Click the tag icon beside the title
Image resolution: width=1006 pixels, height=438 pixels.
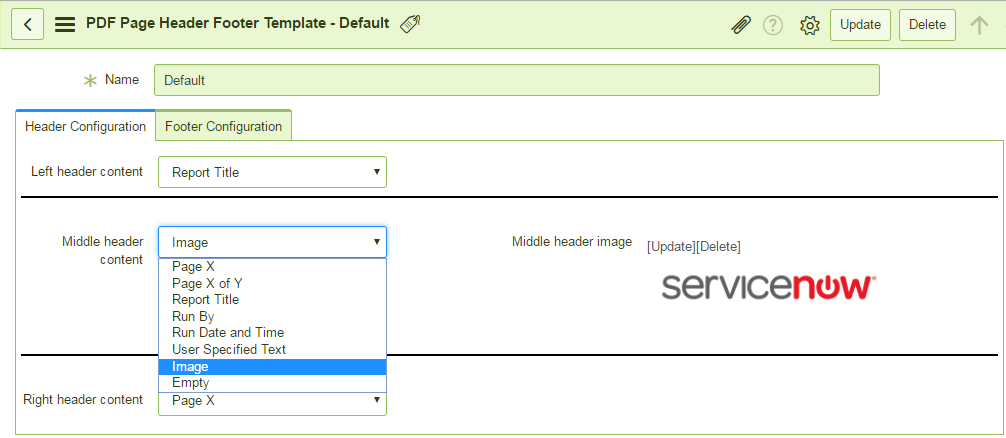[x=411, y=24]
